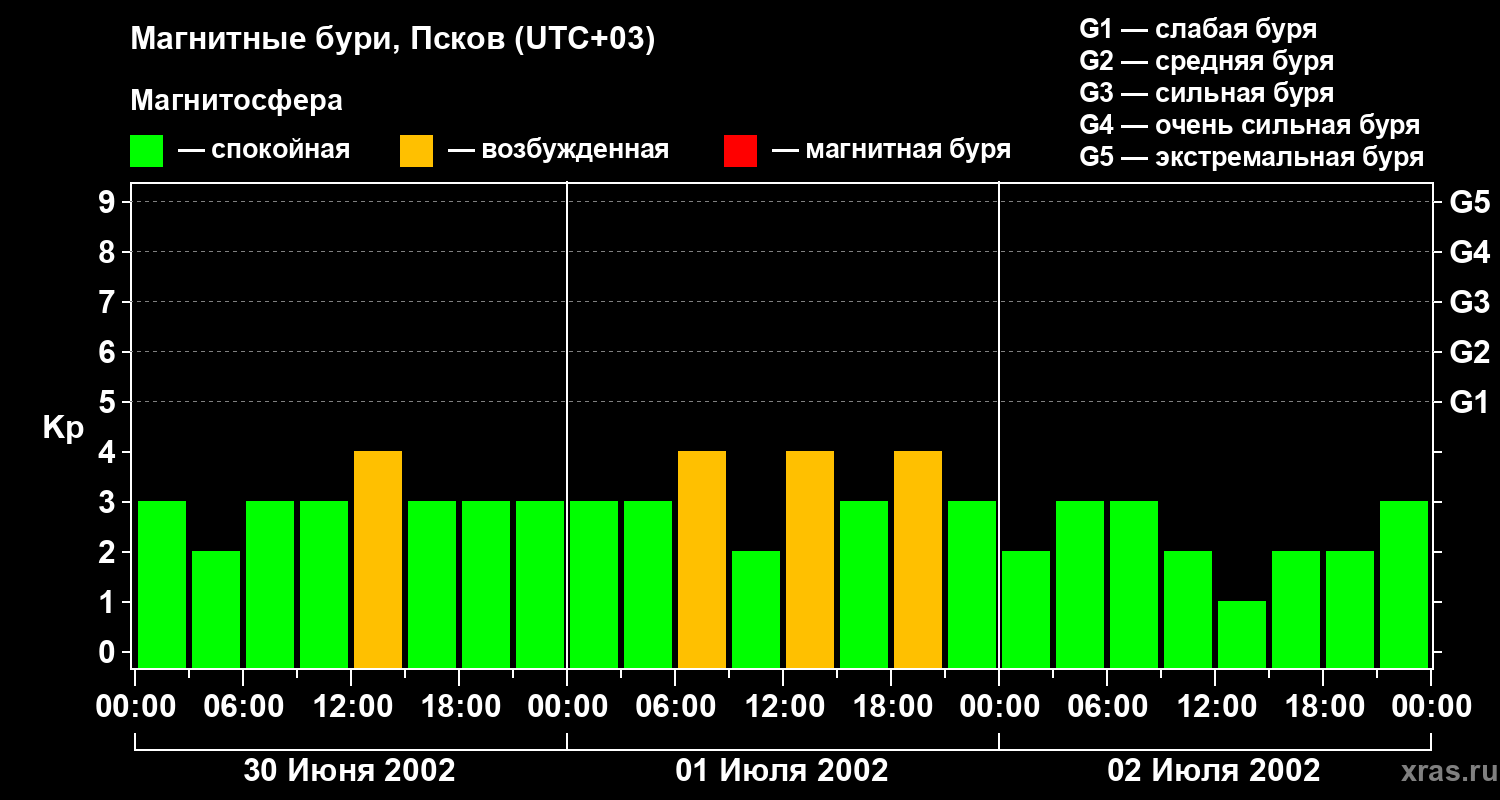Click the final 00:00 time label ending 02 Июля
Screen dimensions: 1500x800
tap(1431, 707)
